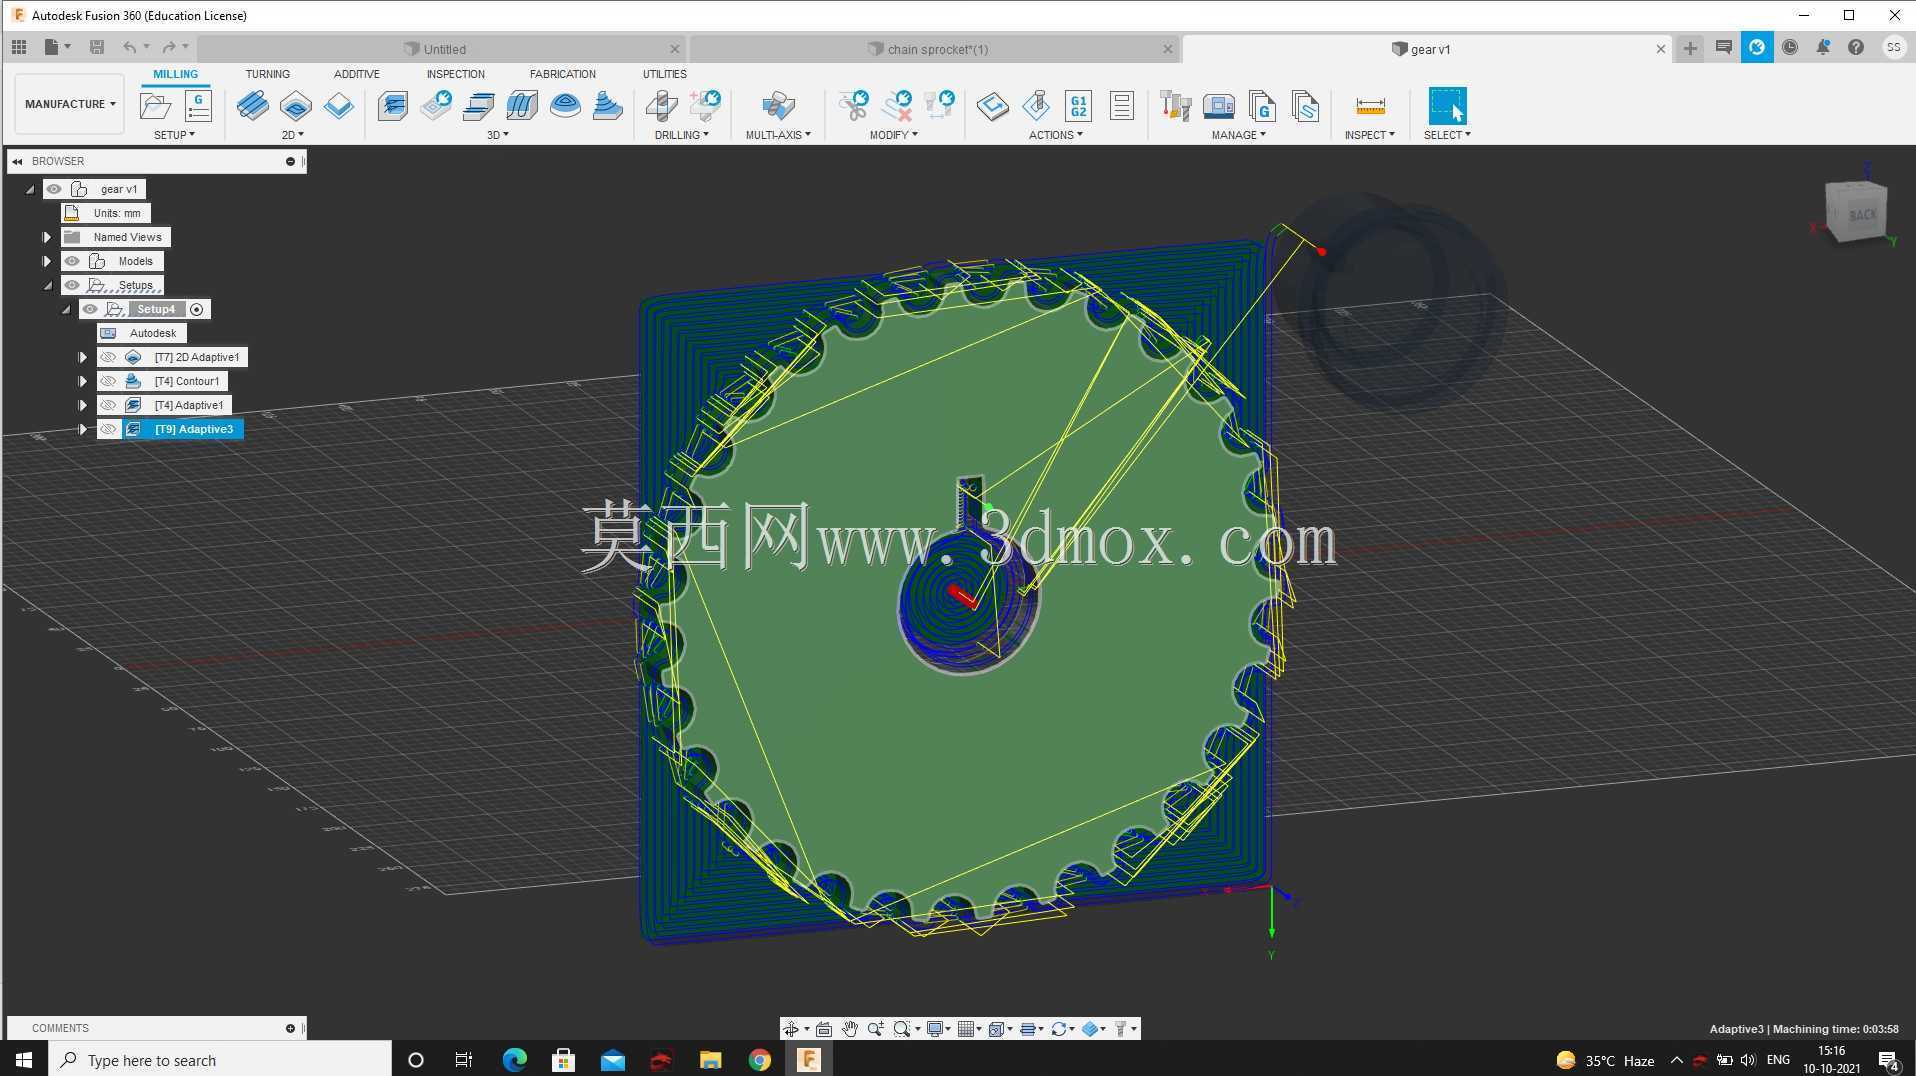Toggle visibility of Setup4
1916x1076 pixels.
[90, 309]
